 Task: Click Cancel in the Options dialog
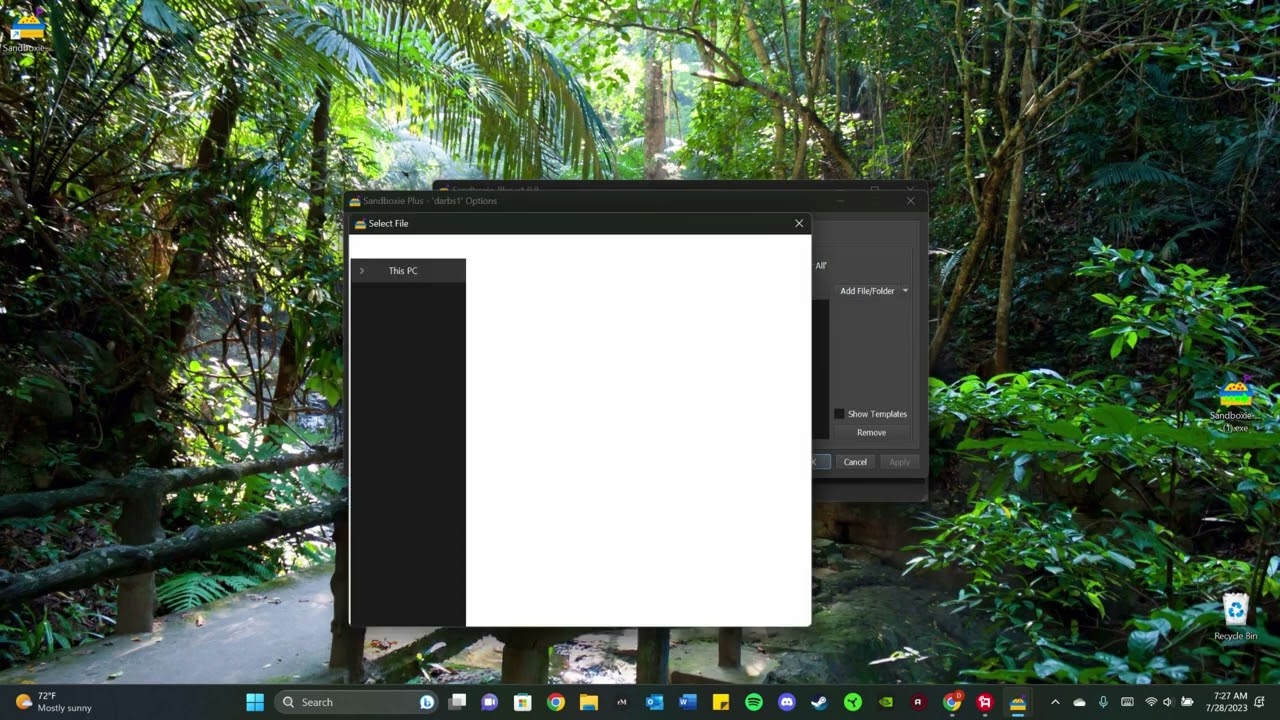pyautogui.click(x=855, y=462)
